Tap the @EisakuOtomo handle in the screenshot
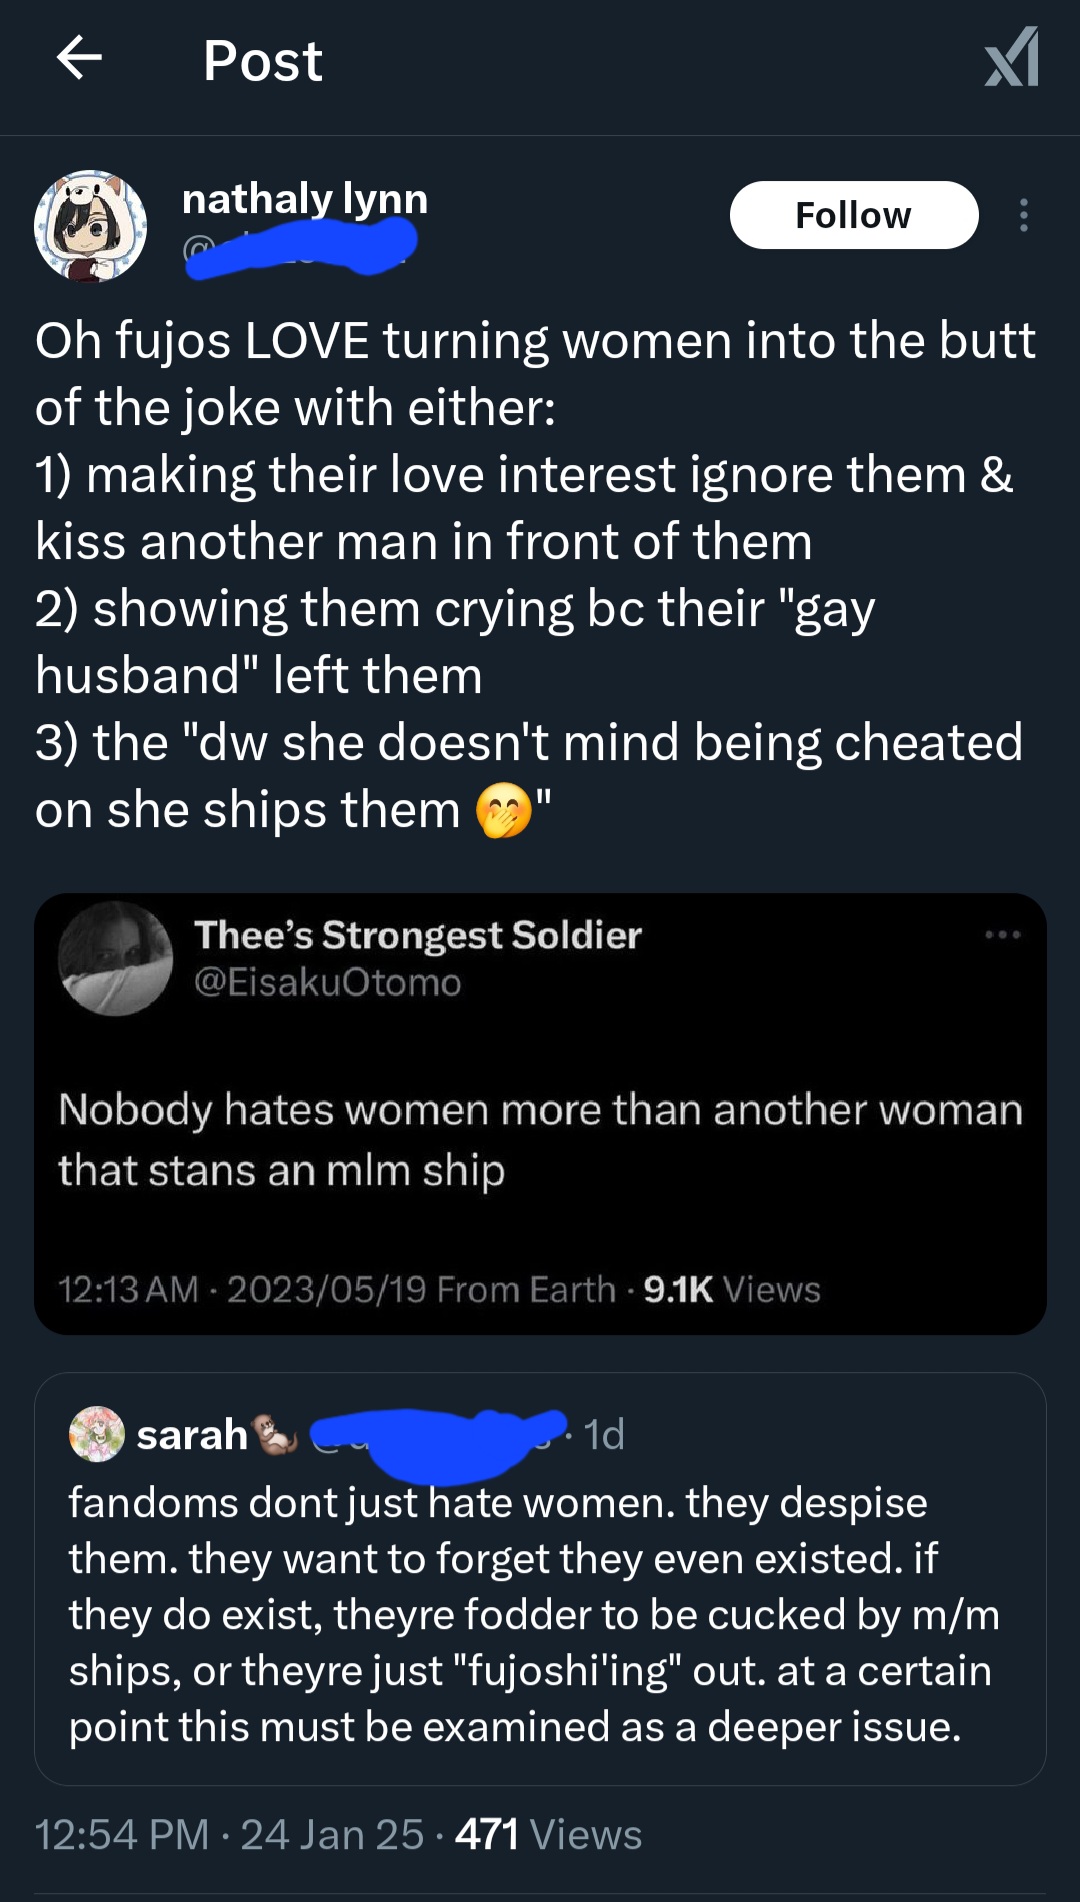 coord(327,982)
